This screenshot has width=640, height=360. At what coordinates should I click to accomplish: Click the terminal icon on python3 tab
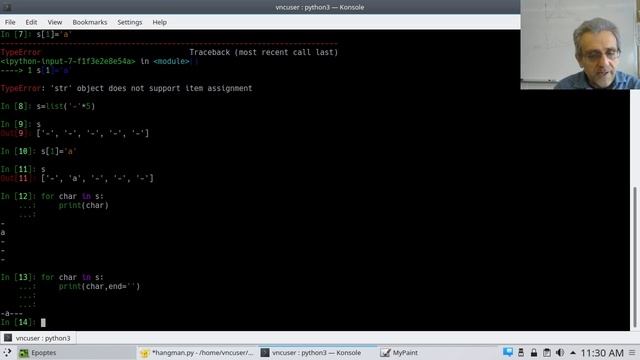[x=8, y=338]
